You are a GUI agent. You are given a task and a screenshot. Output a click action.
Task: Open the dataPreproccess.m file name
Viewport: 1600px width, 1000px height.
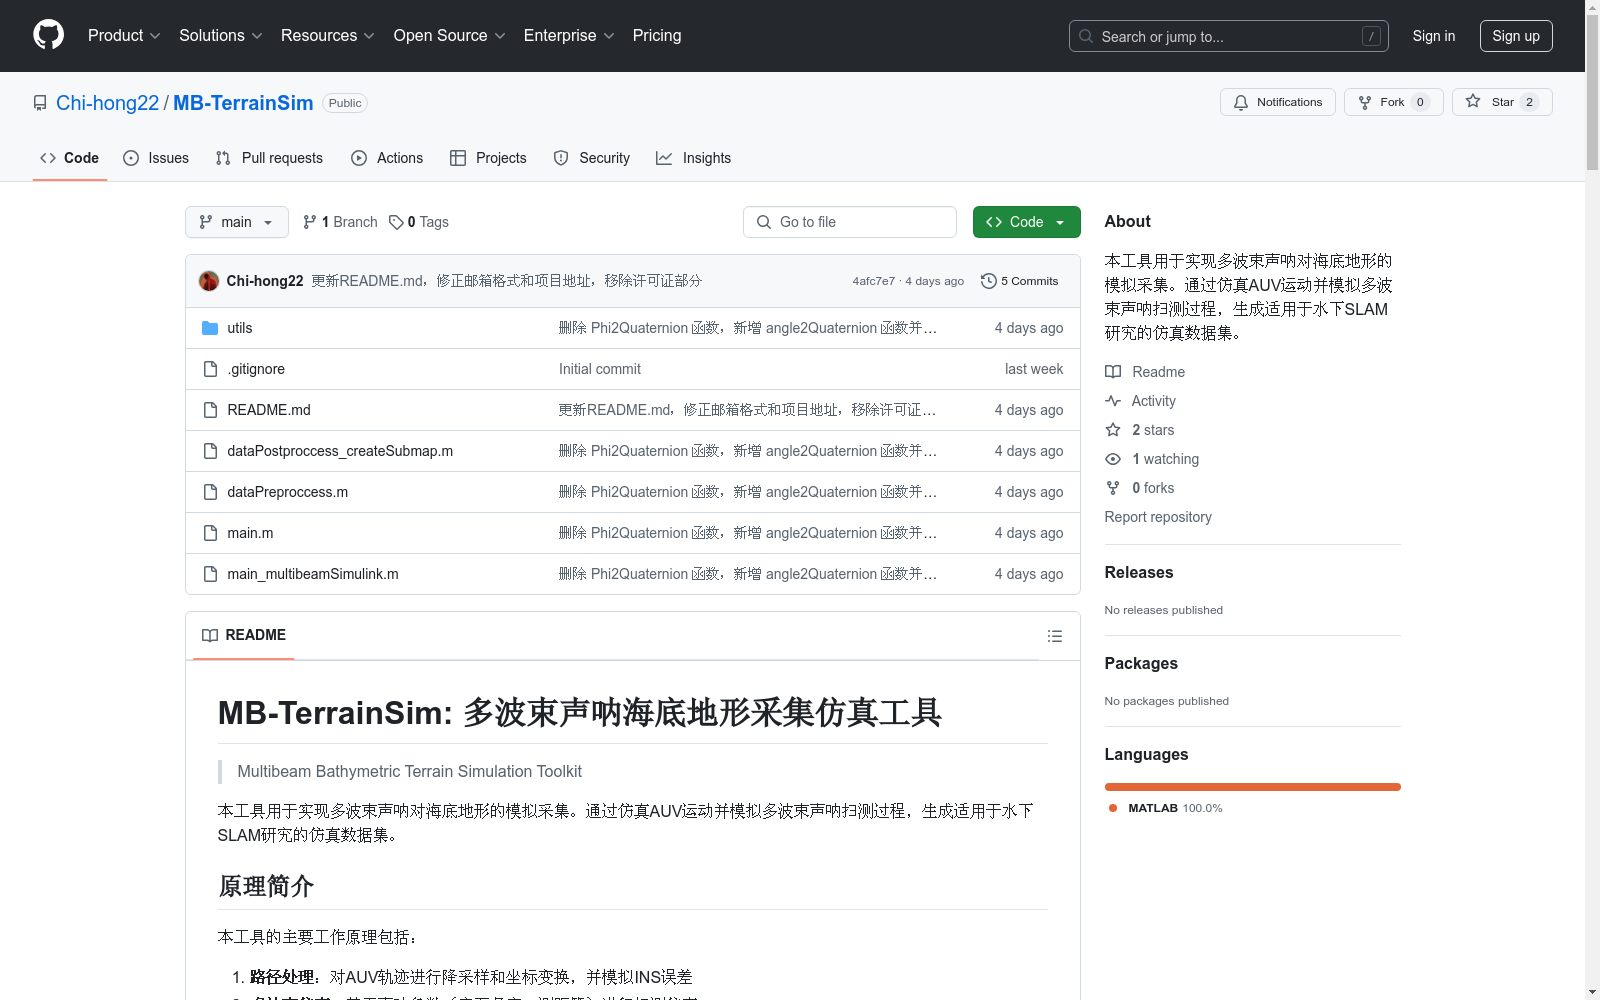pos(288,492)
